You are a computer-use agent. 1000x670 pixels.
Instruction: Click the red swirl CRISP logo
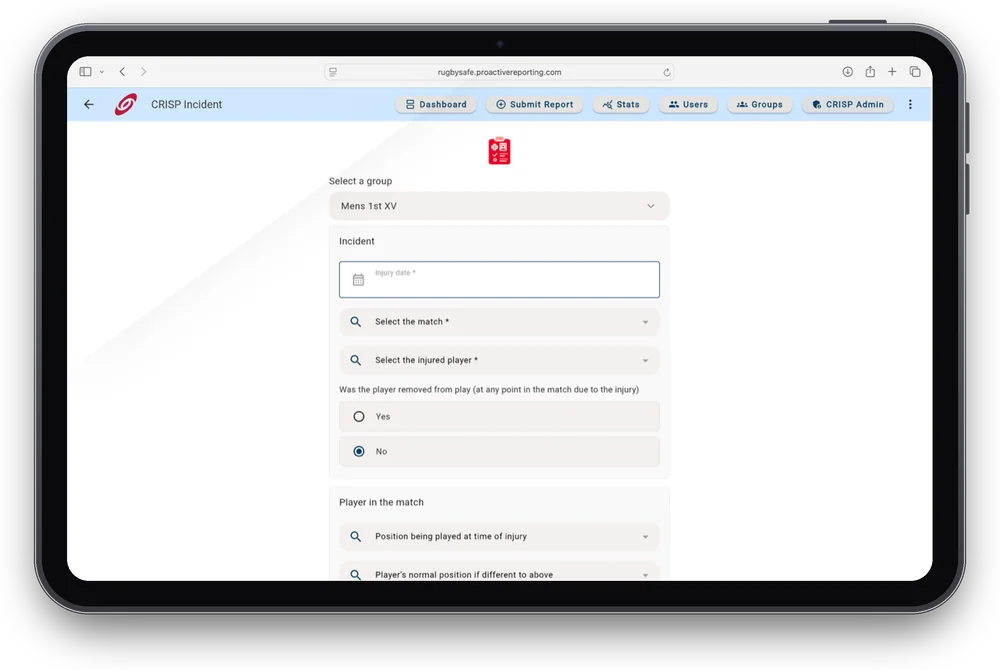click(x=126, y=104)
